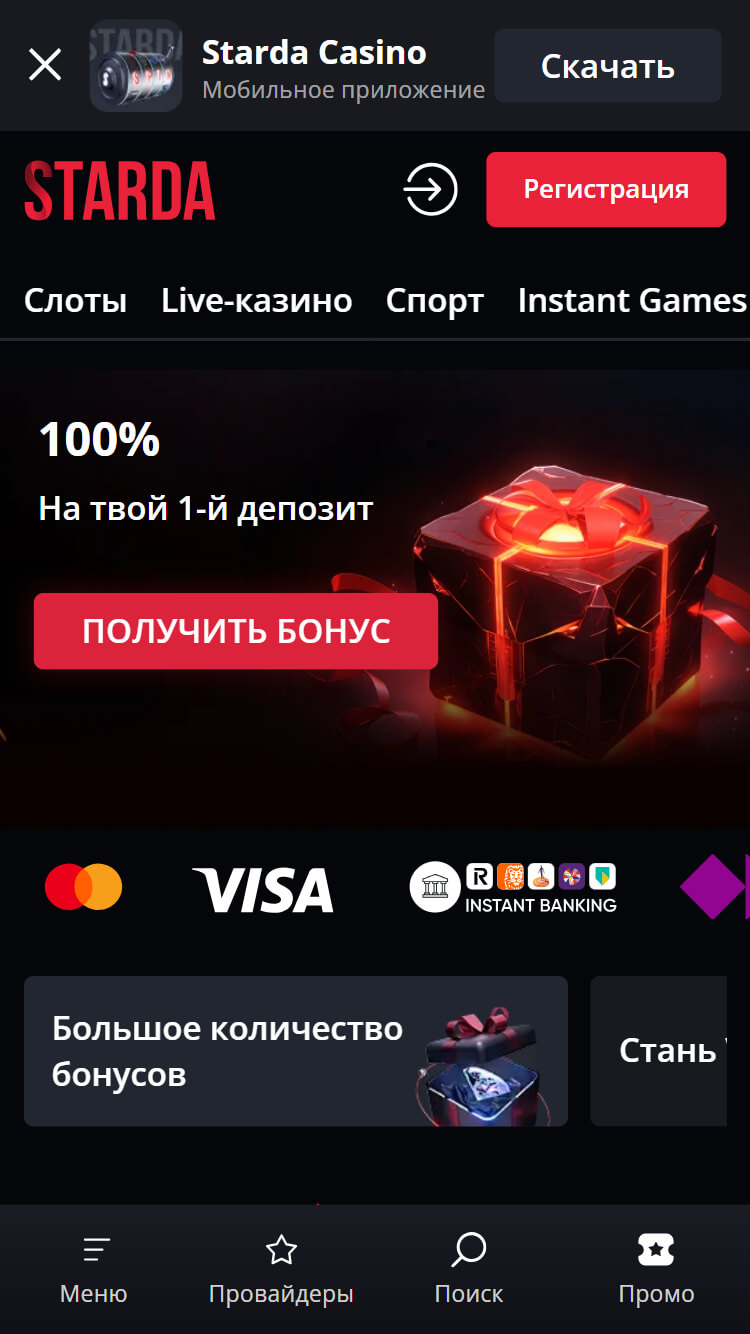Click the login arrow icon
Screen dimensions: 750x1334
430,189
